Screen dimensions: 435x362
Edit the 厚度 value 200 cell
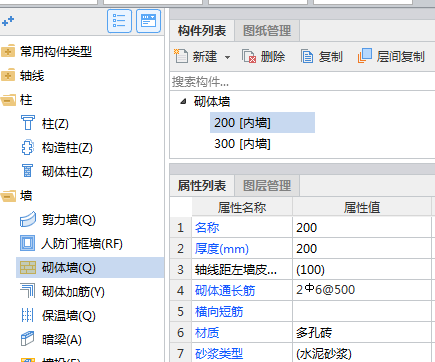362,249
